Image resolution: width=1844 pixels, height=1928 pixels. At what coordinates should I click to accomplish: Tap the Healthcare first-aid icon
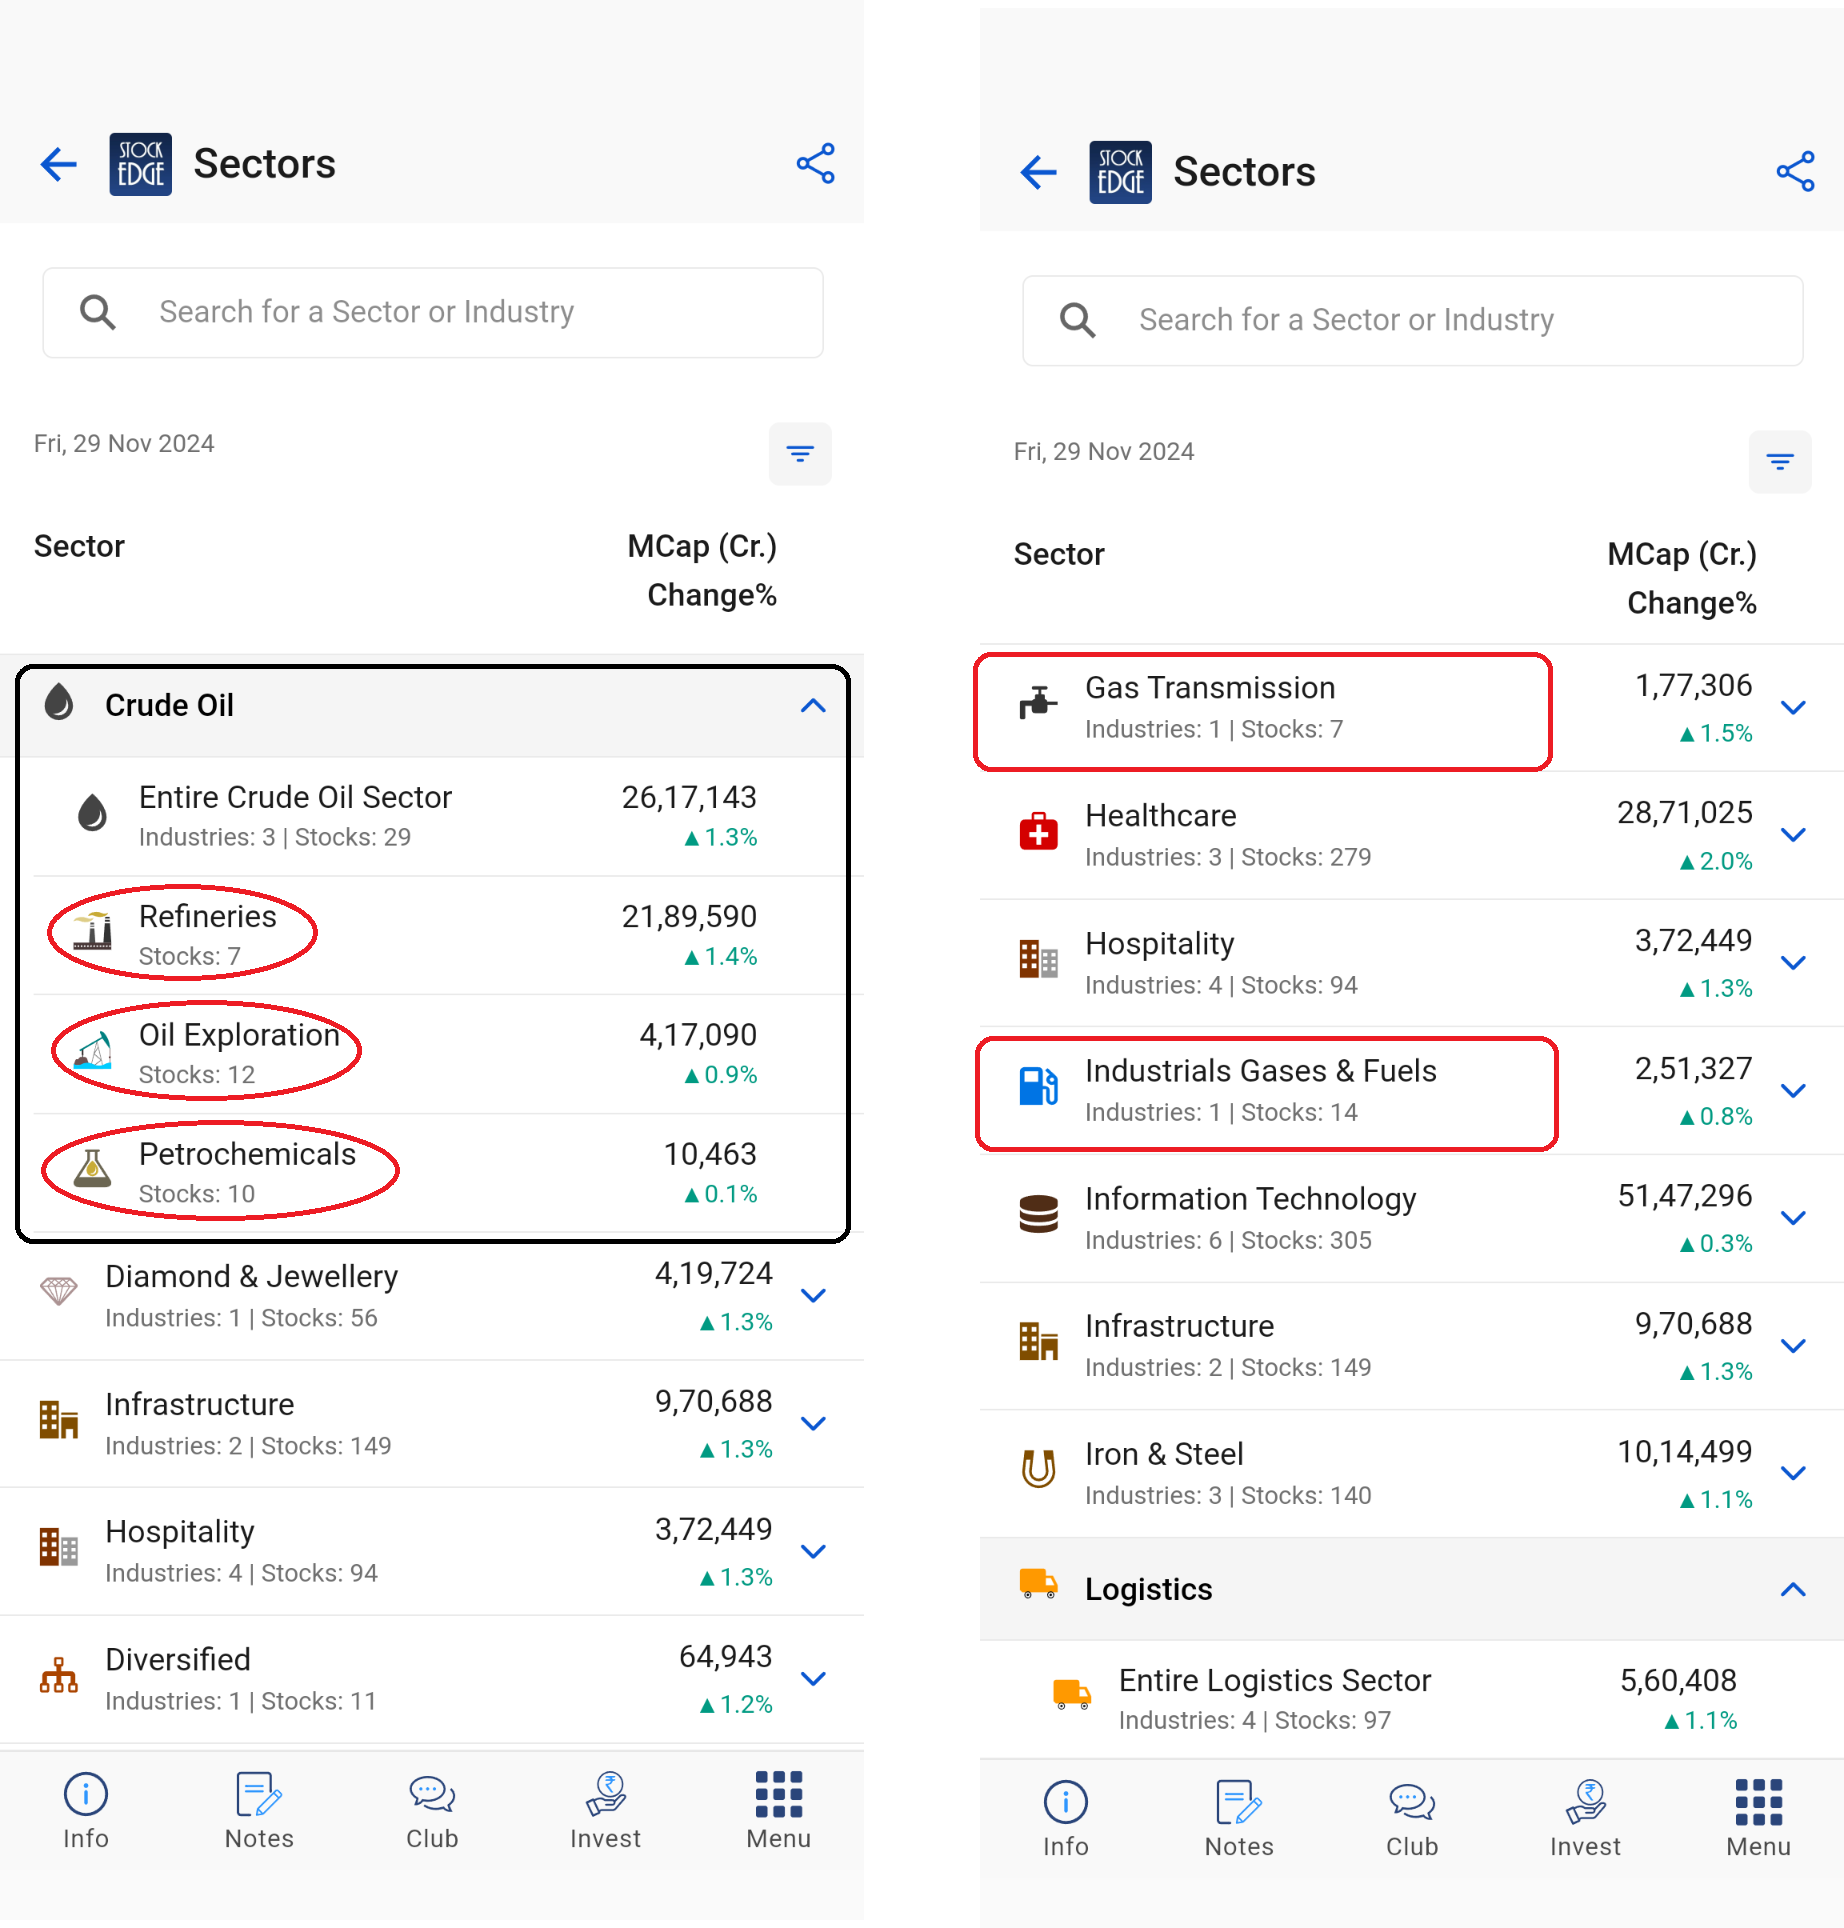(1038, 832)
